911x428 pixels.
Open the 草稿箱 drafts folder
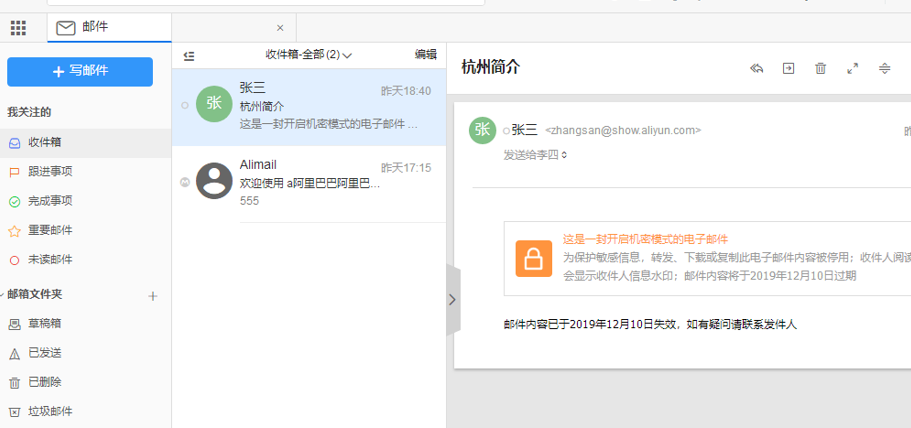point(44,324)
